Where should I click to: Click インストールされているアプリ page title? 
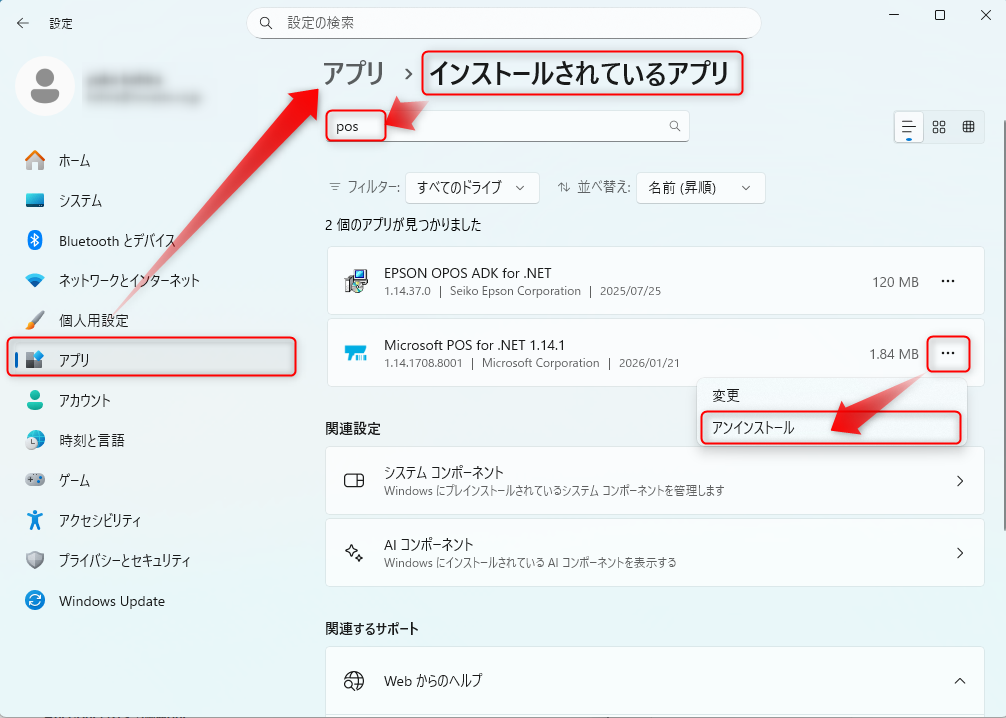[581, 73]
